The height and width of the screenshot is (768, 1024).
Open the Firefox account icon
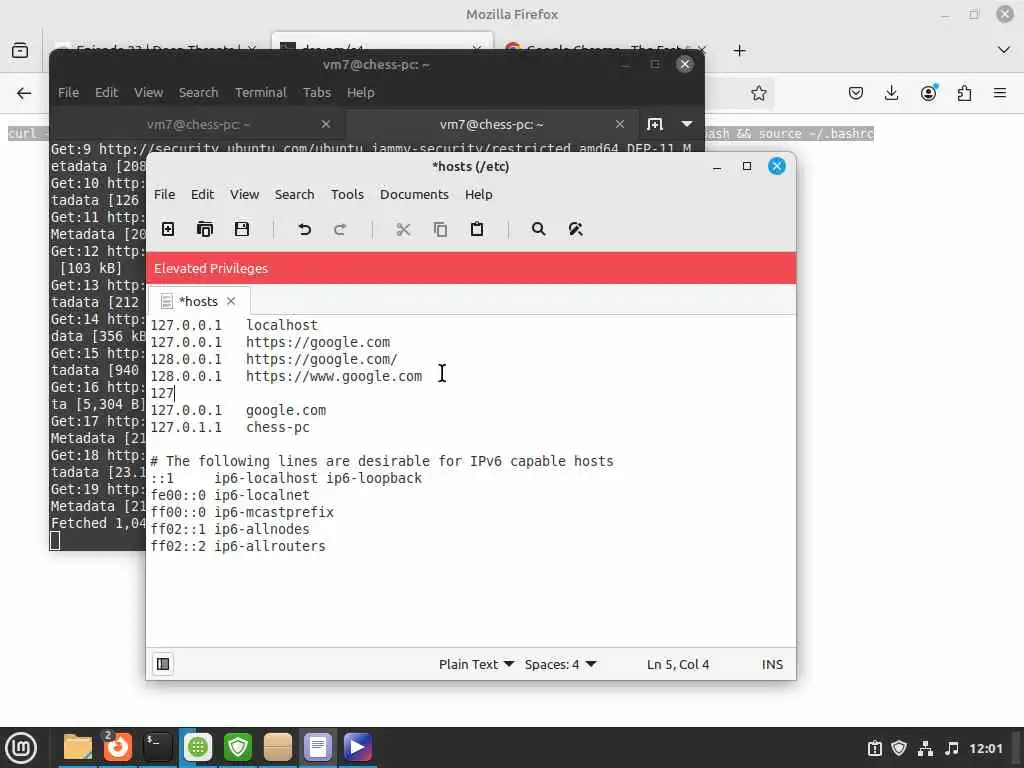(x=928, y=93)
